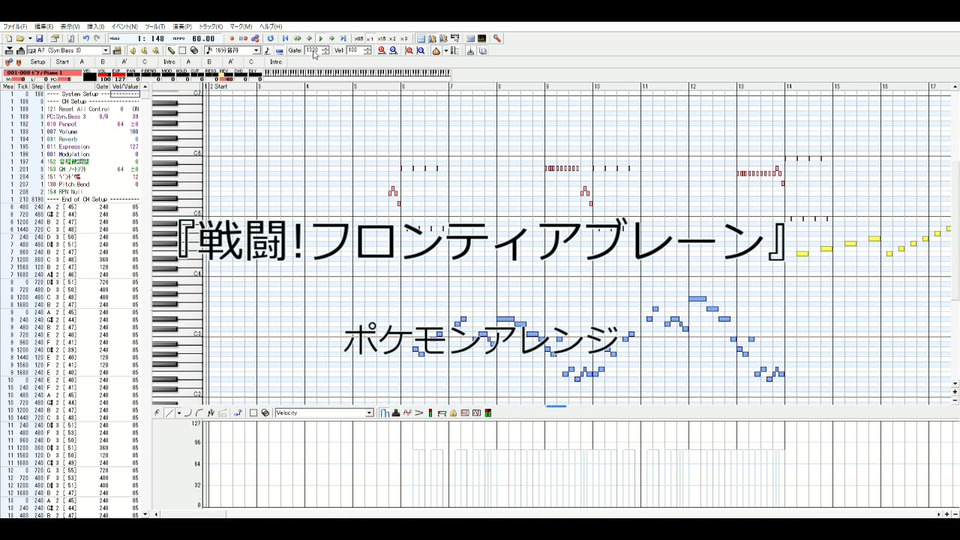This screenshot has width=960, height=540.
Task: Save the project with the floppy disk icon
Action: pos(39,39)
